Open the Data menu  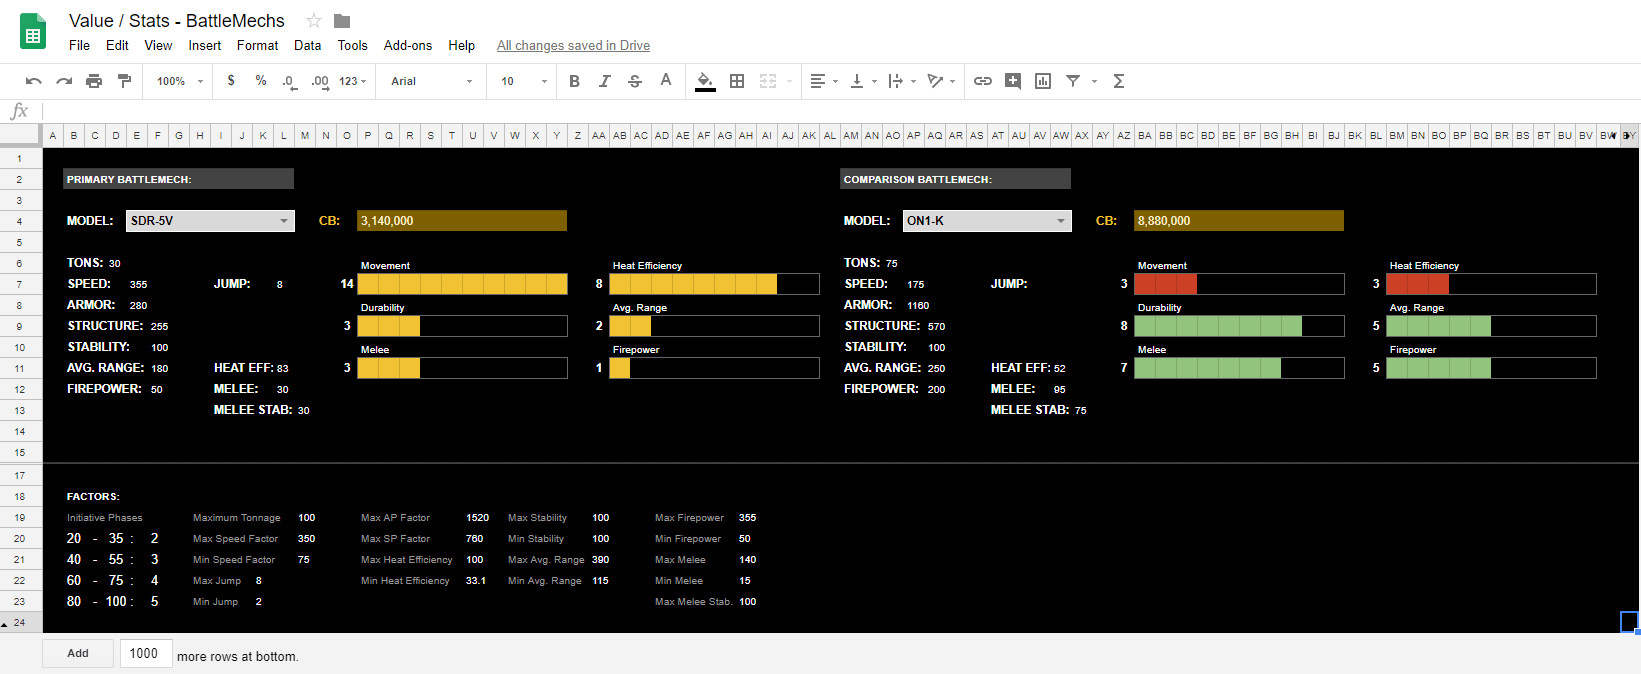(x=308, y=45)
